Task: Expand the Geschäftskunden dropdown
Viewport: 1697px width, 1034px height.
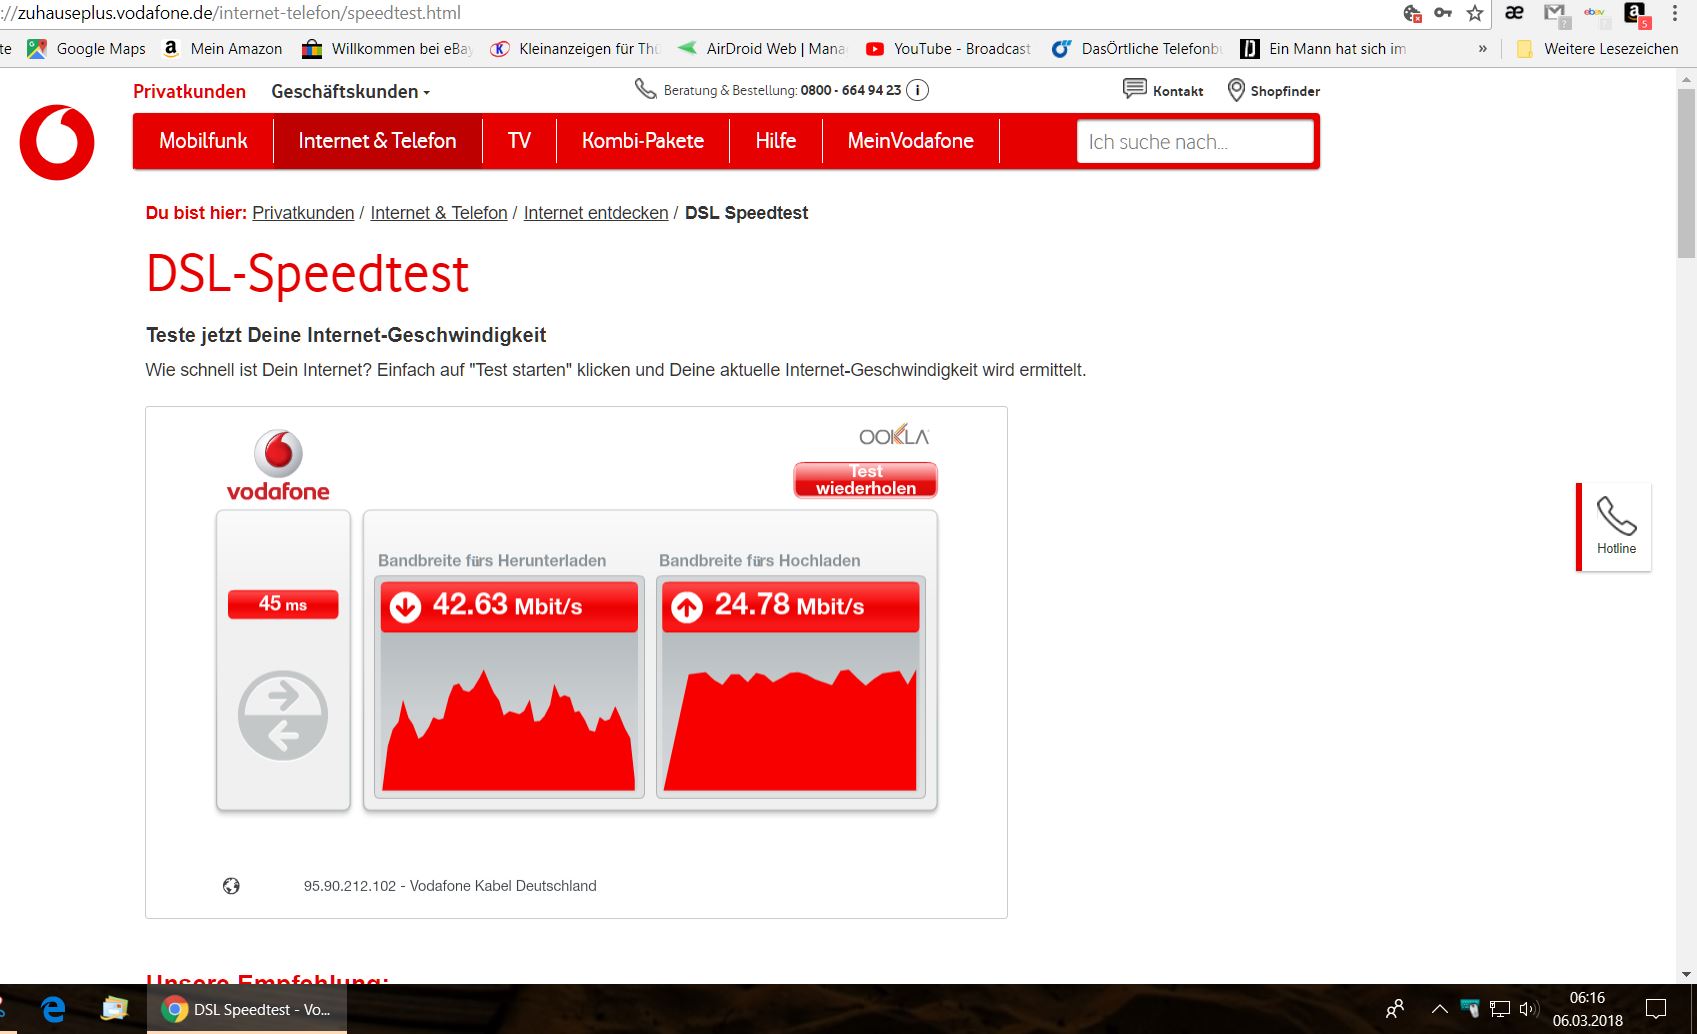Action: click(x=351, y=91)
